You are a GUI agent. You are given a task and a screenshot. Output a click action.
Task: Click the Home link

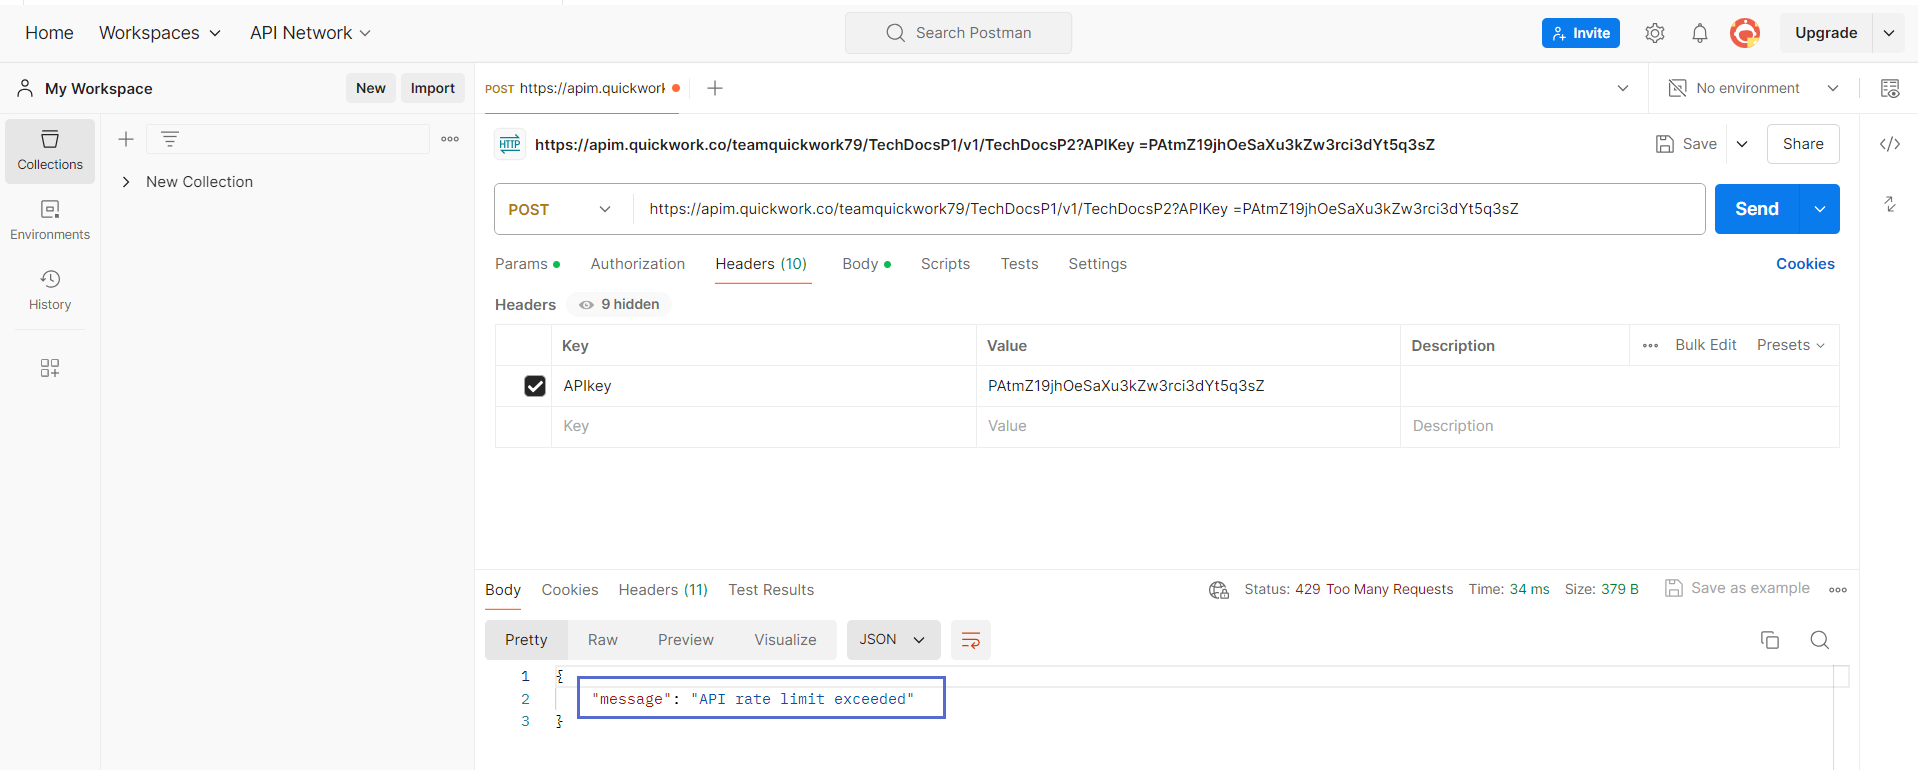point(49,33)
